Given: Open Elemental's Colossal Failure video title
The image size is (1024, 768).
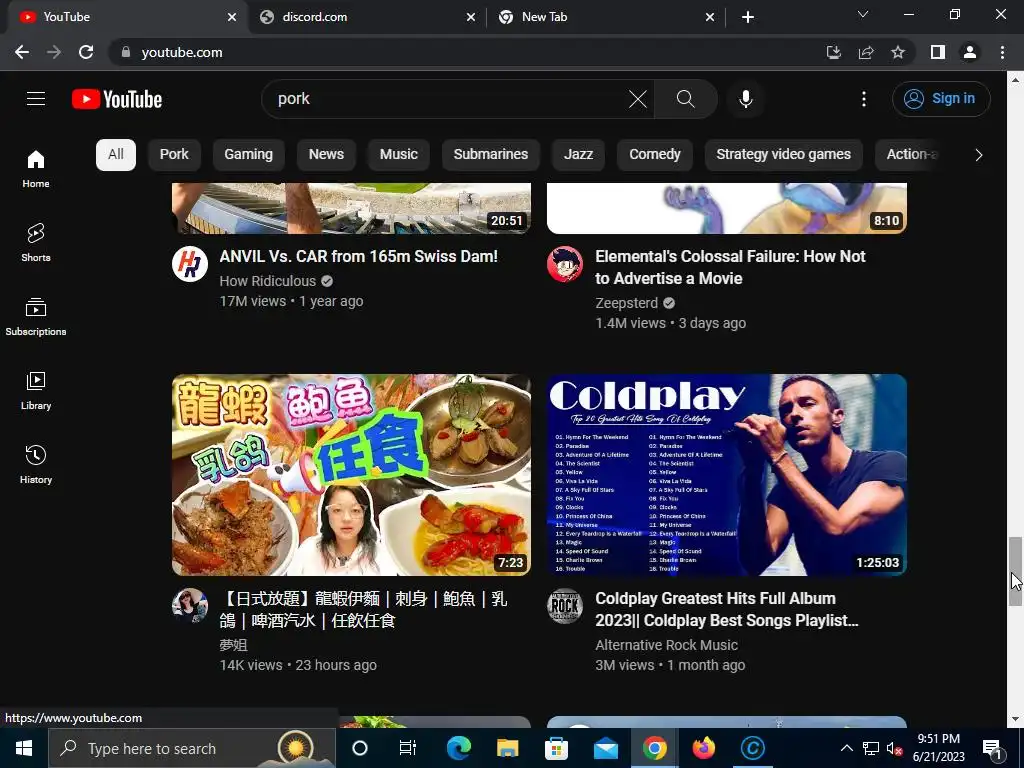Looking at the screenshot, I should [730, 267].
